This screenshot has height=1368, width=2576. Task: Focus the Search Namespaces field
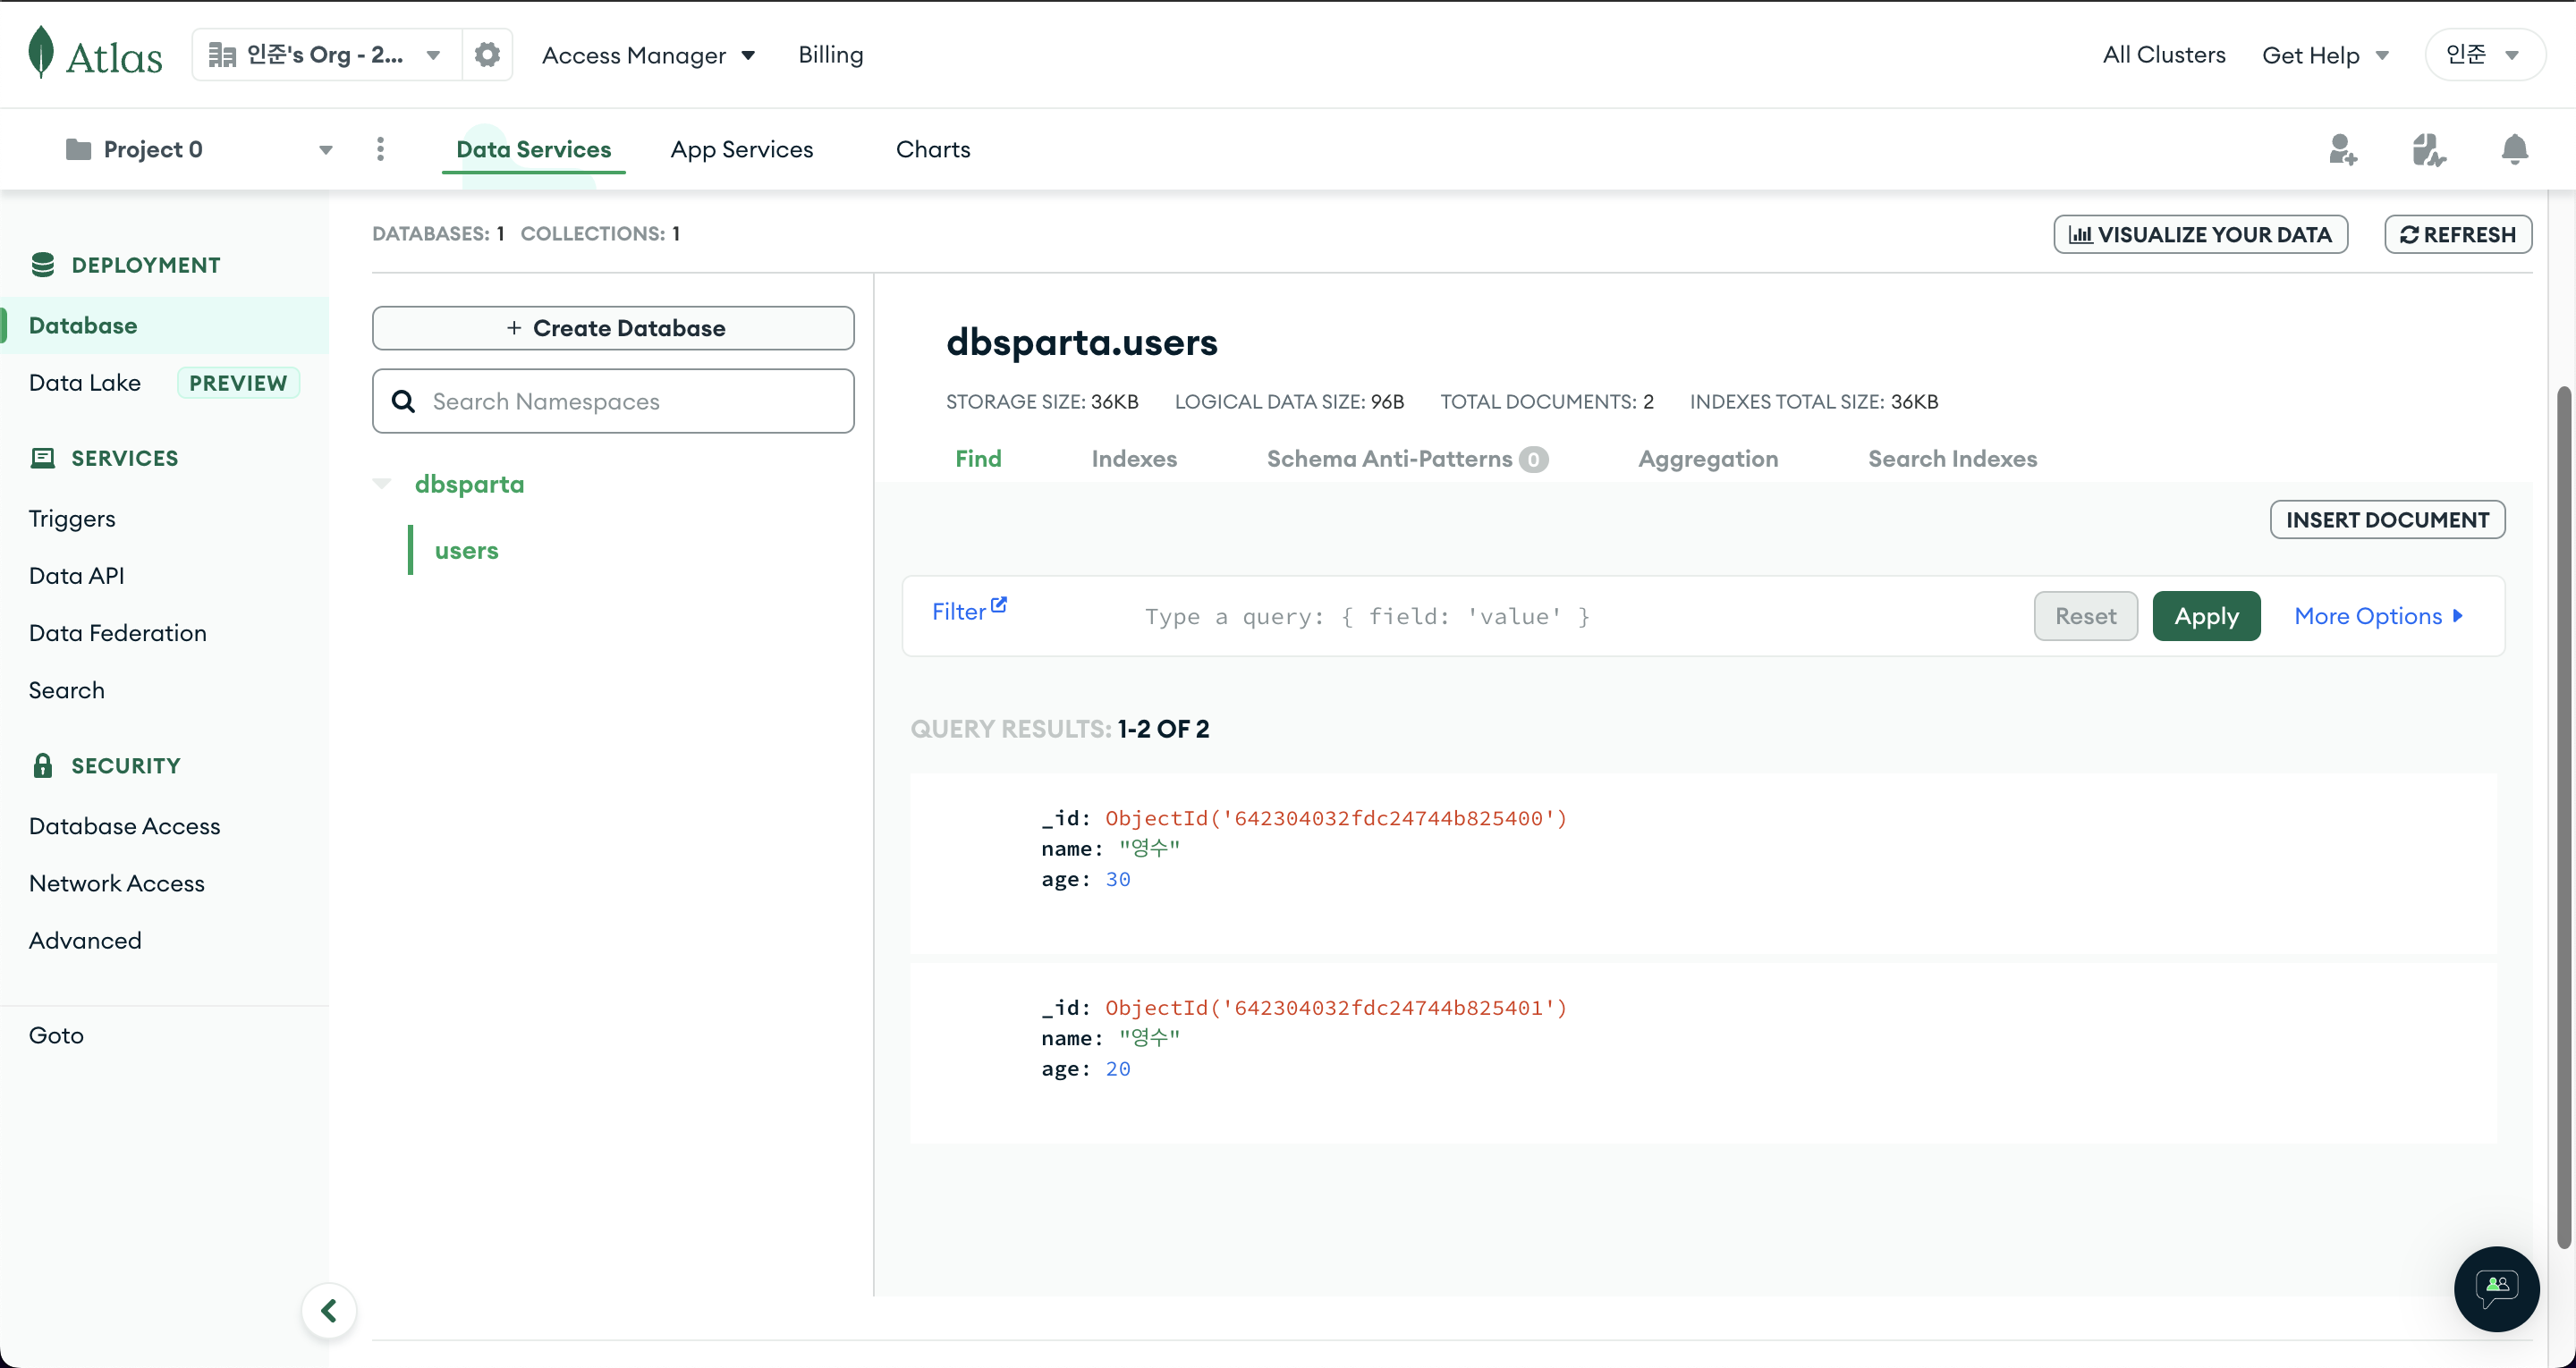point(613,401)
